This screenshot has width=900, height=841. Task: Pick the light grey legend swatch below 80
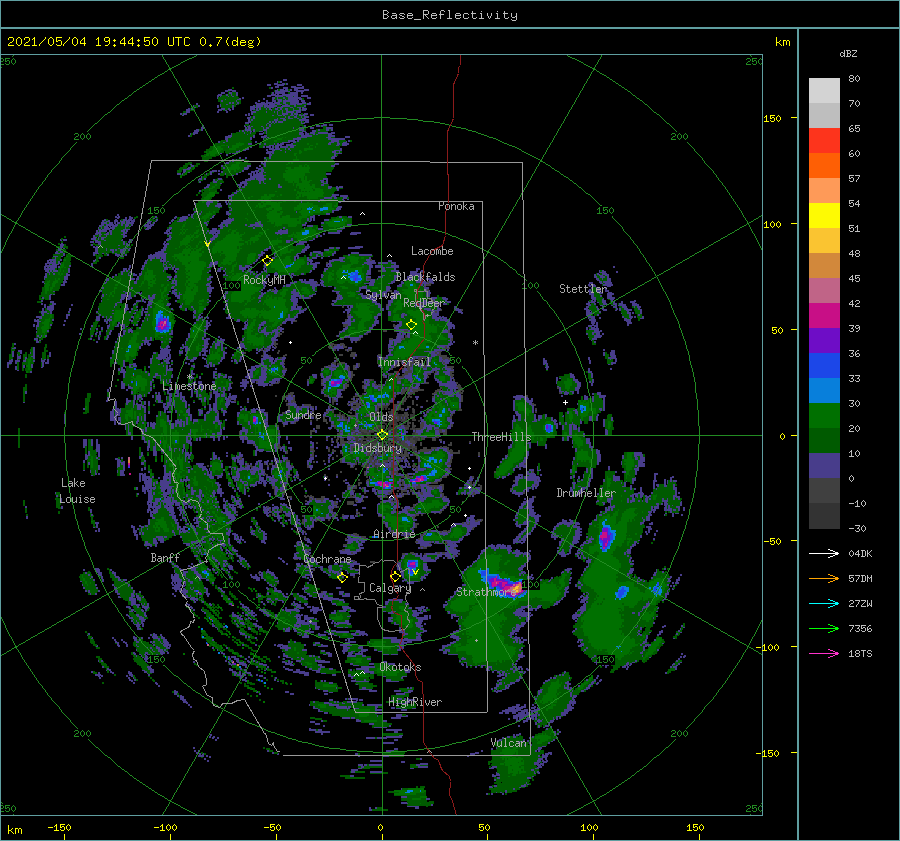click(824, 90)
